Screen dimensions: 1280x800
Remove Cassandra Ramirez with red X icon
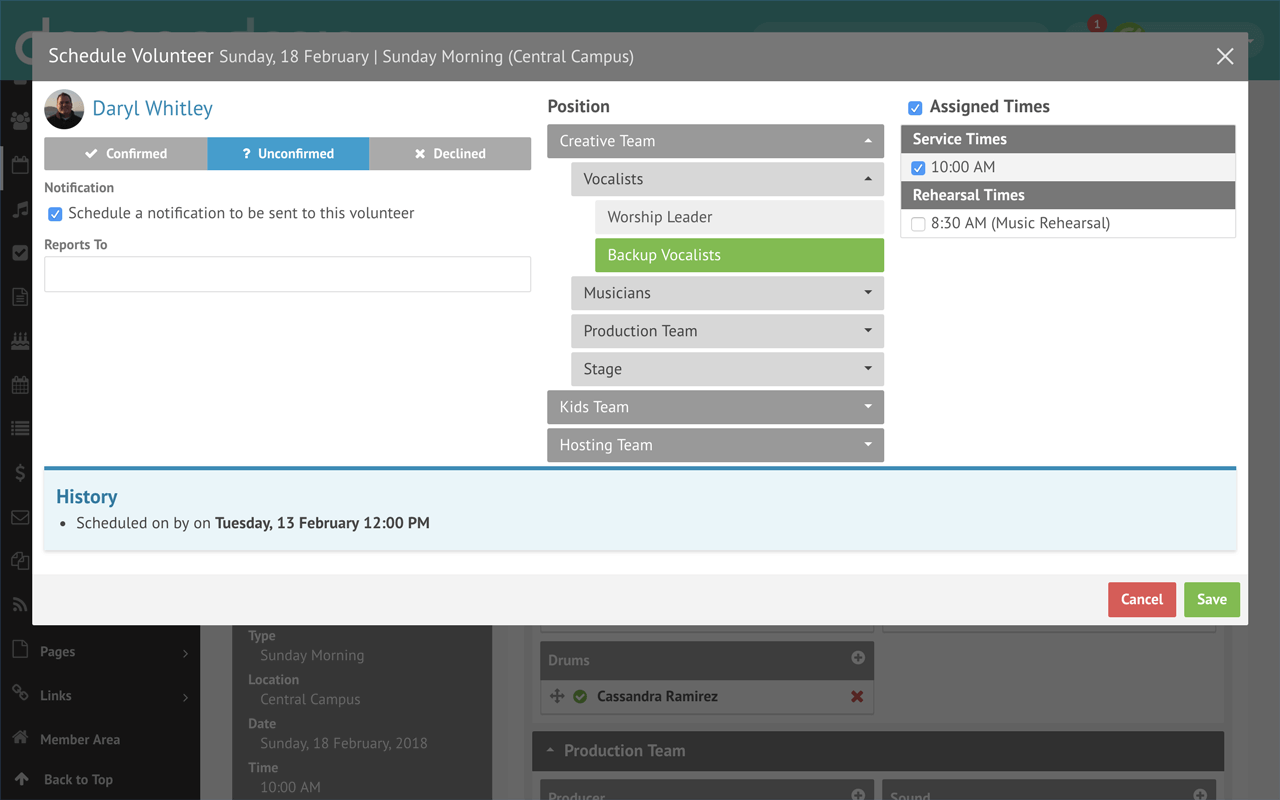pos(857,697)
